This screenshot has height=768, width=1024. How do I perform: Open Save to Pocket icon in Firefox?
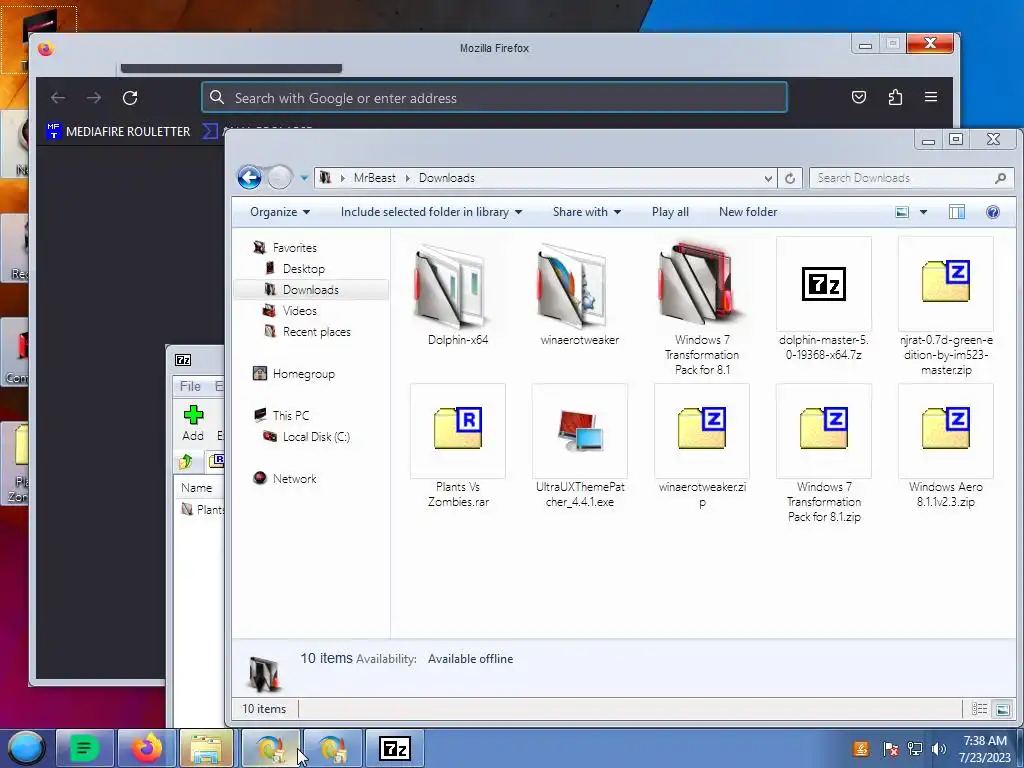pyautogui.click(x=859, y=97)
